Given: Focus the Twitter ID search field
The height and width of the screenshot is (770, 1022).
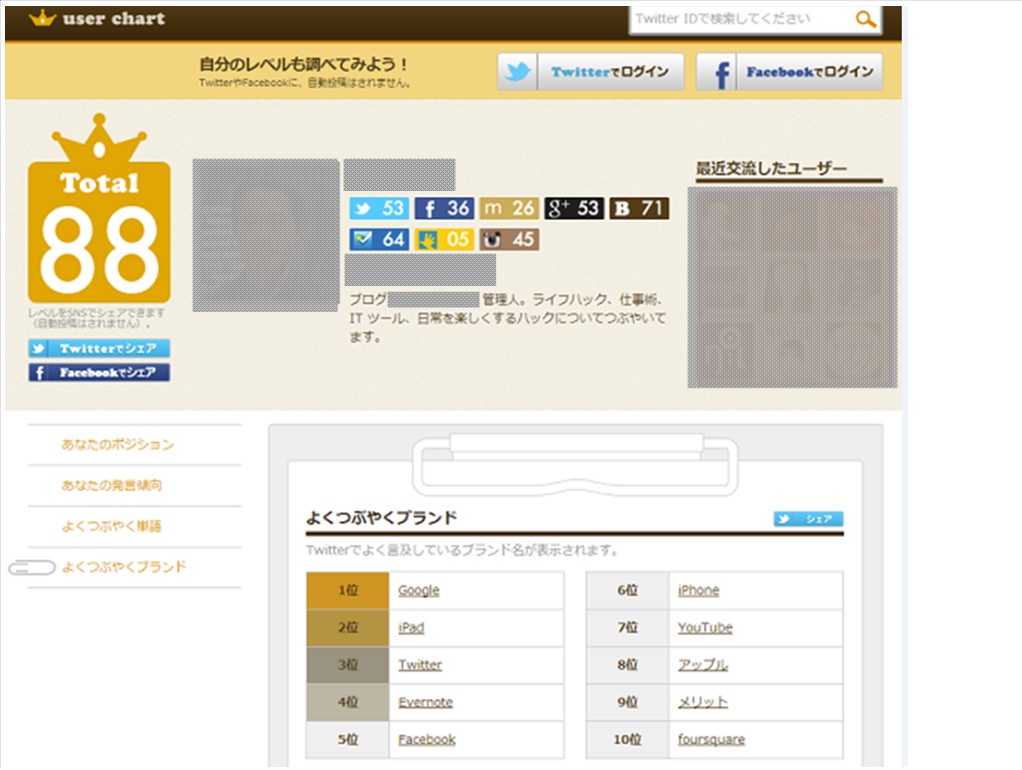Looking at the screenshot, I should pos(740,19).
